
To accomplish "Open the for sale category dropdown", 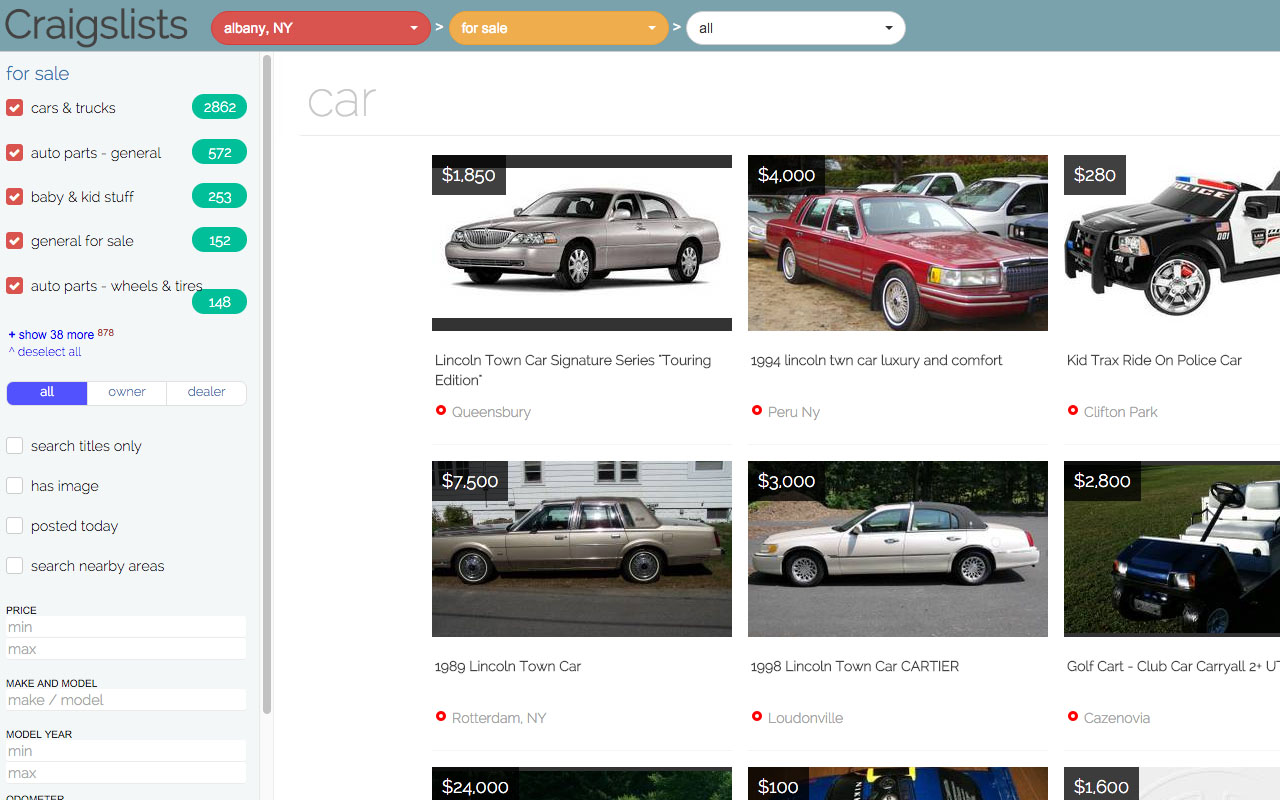I will 559,28.
